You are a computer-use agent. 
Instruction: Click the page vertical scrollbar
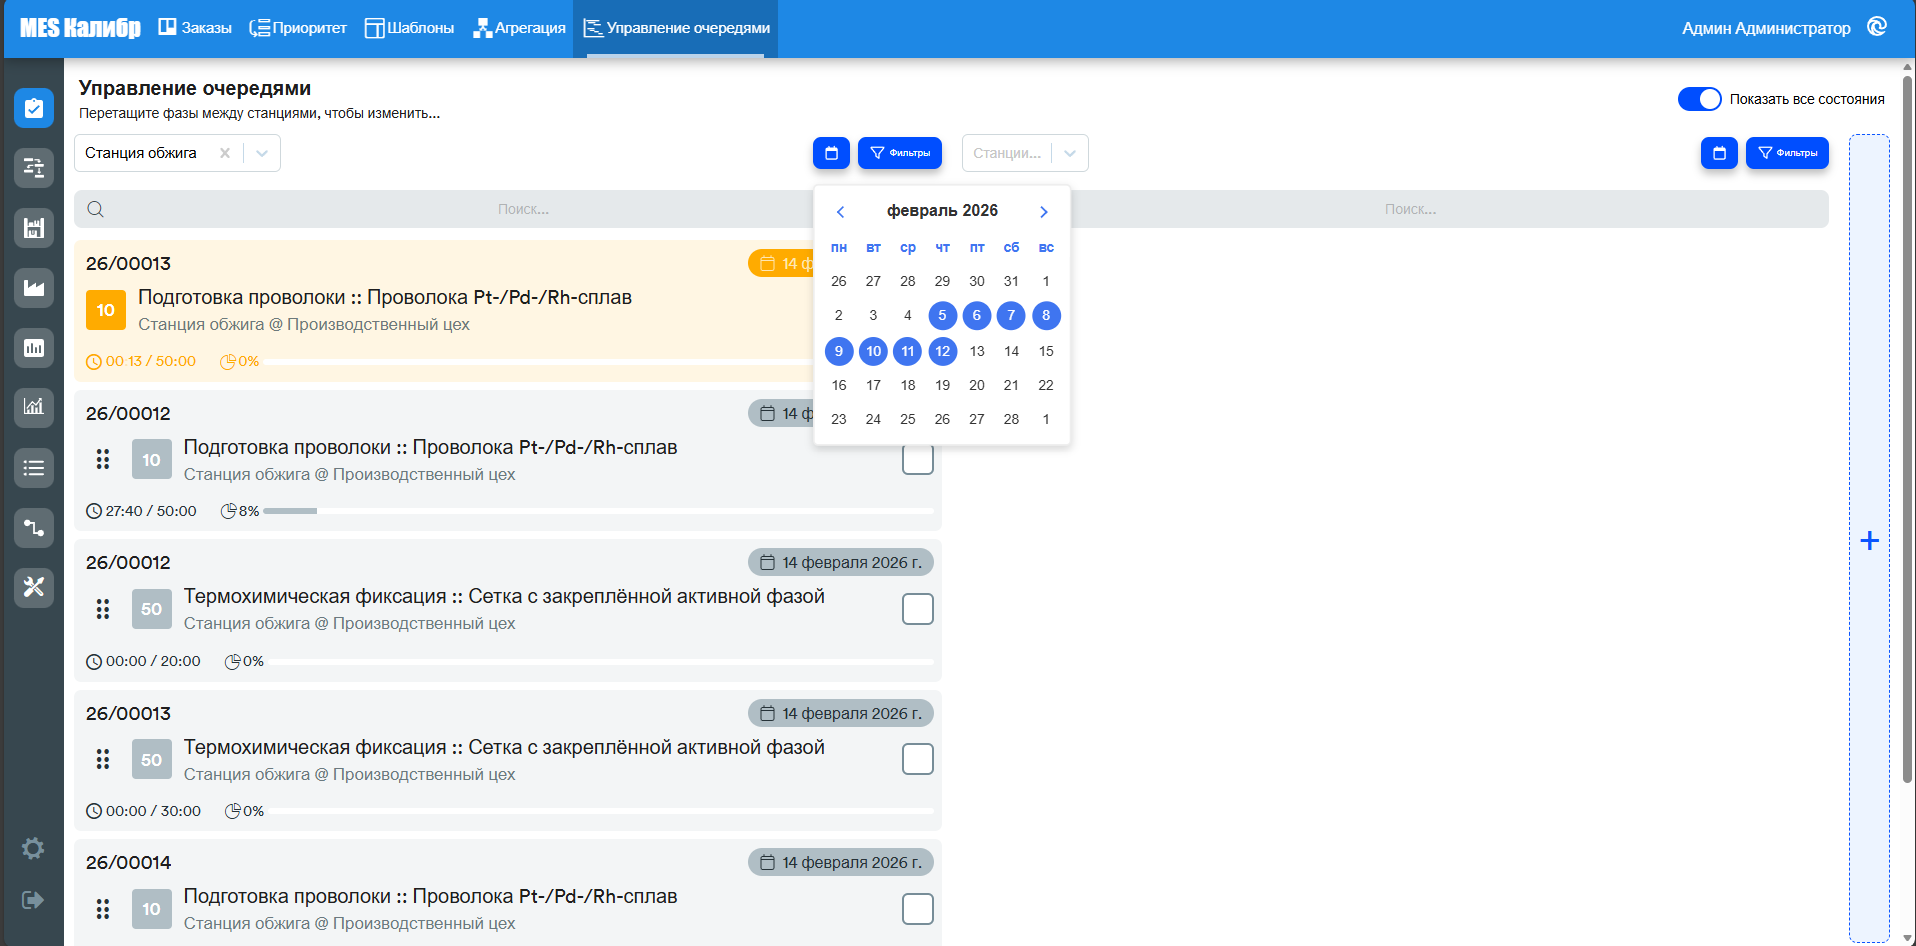1907,430
